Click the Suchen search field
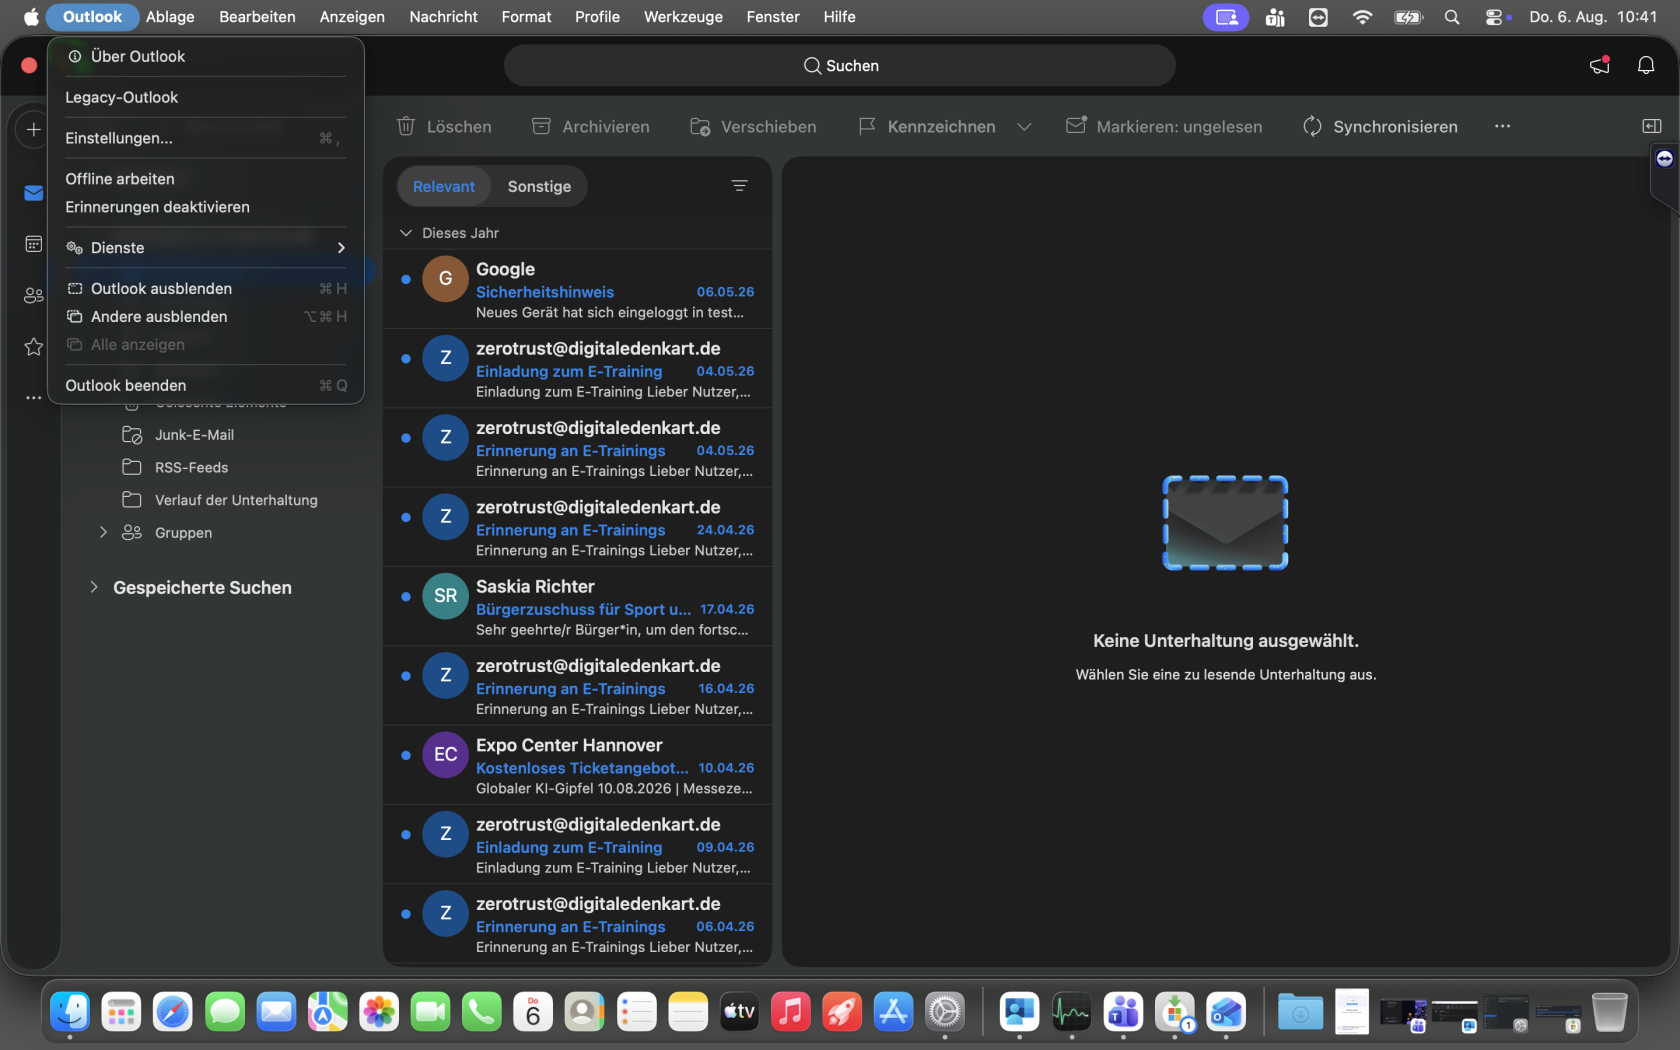The width and height of the screenshot is (1680, 1050). pyautogui.click(x=840, y=65)
